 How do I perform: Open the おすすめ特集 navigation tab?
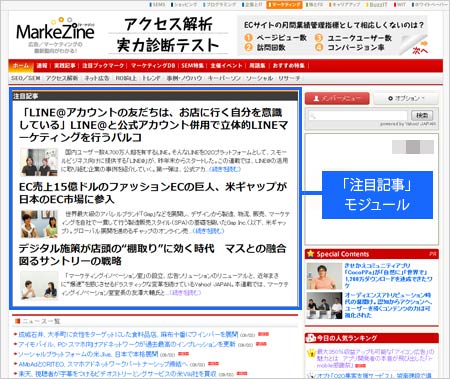point(288,66)
